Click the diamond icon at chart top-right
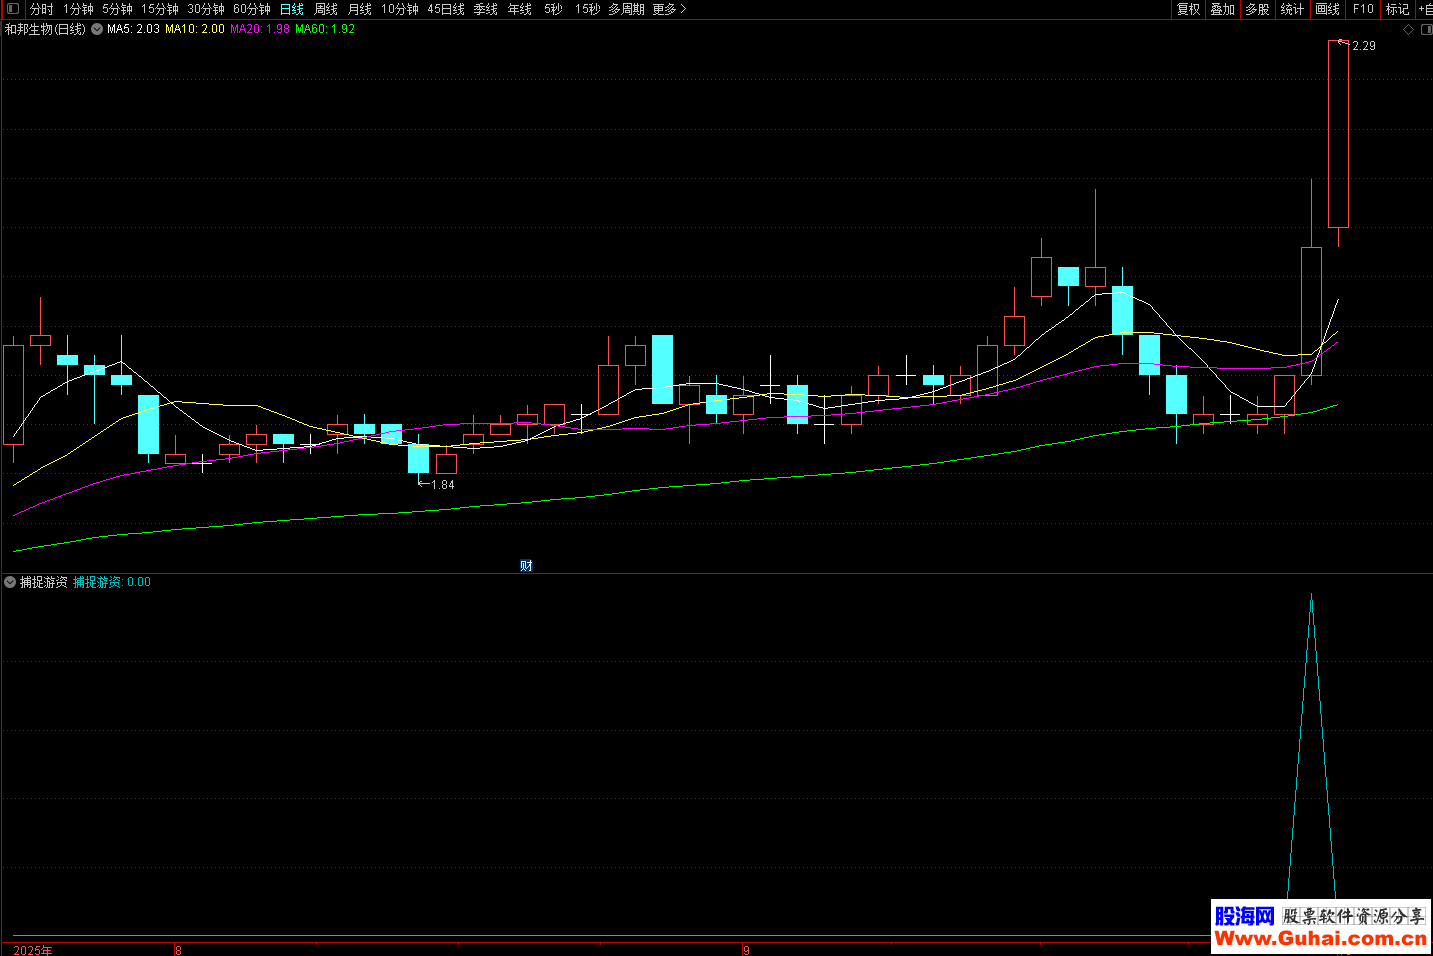This screenshot has height=956, width=1433. (1409, 30)
